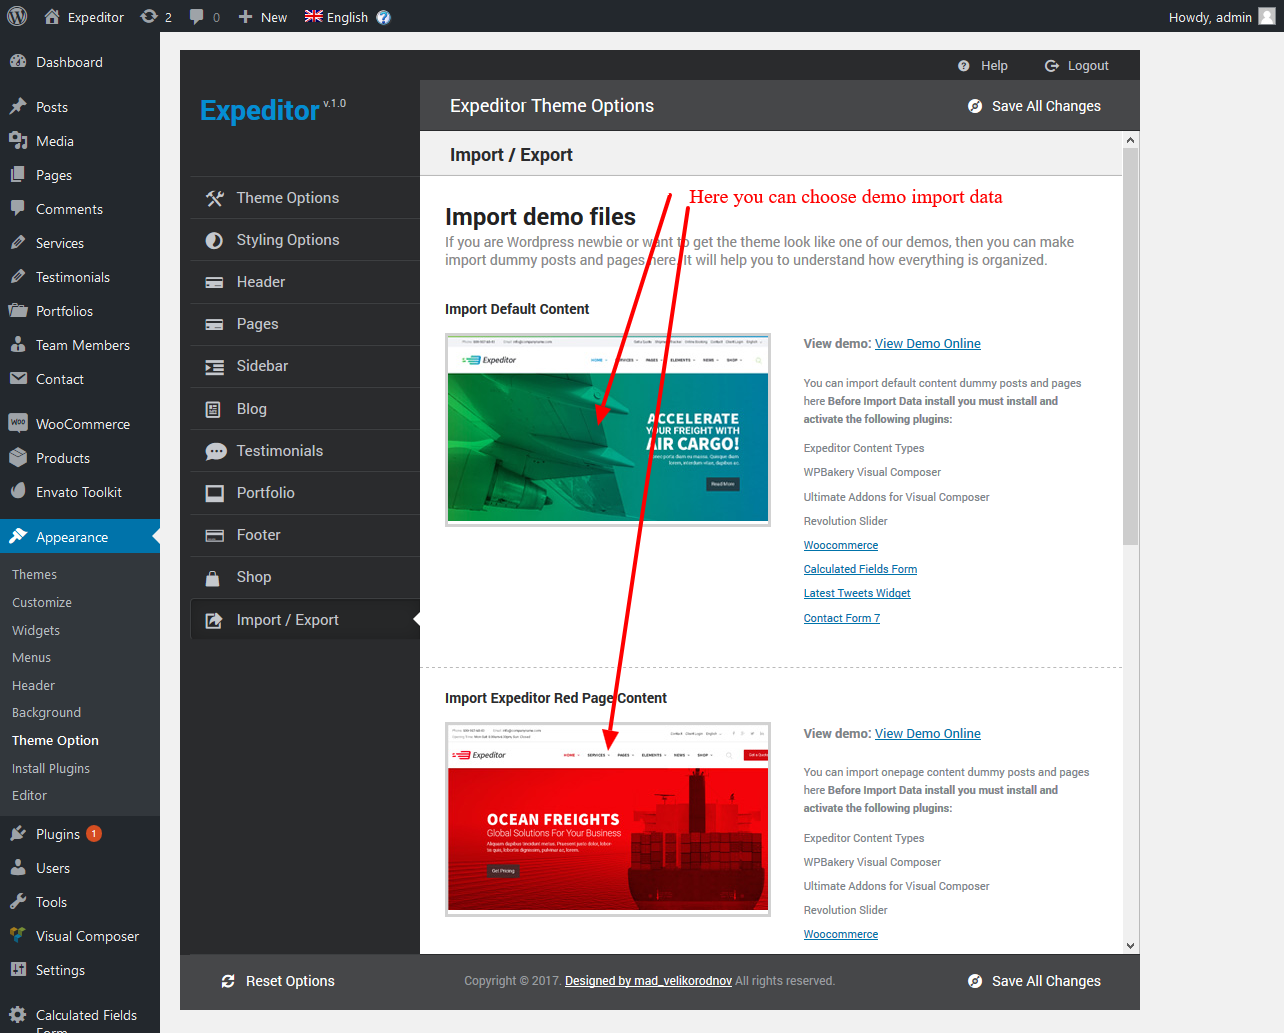Viewport: 1284px width, 1033px height.
Task: Open the English language dropdown
Action: point(337,17)
